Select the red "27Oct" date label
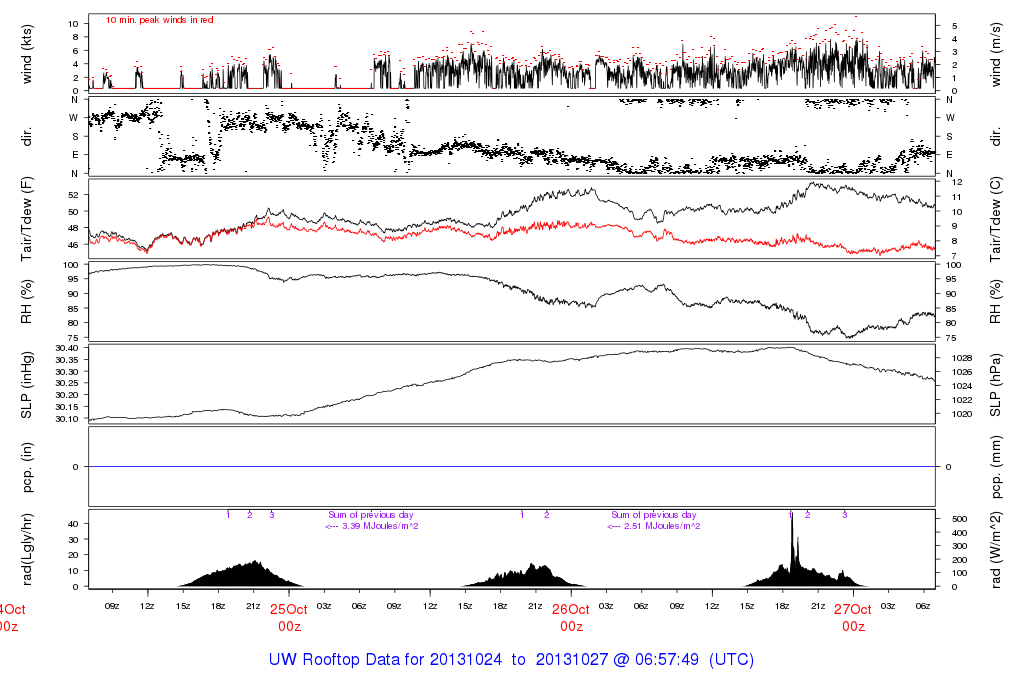This screenshot has width=1024, height=700. [x=853, y=609]
